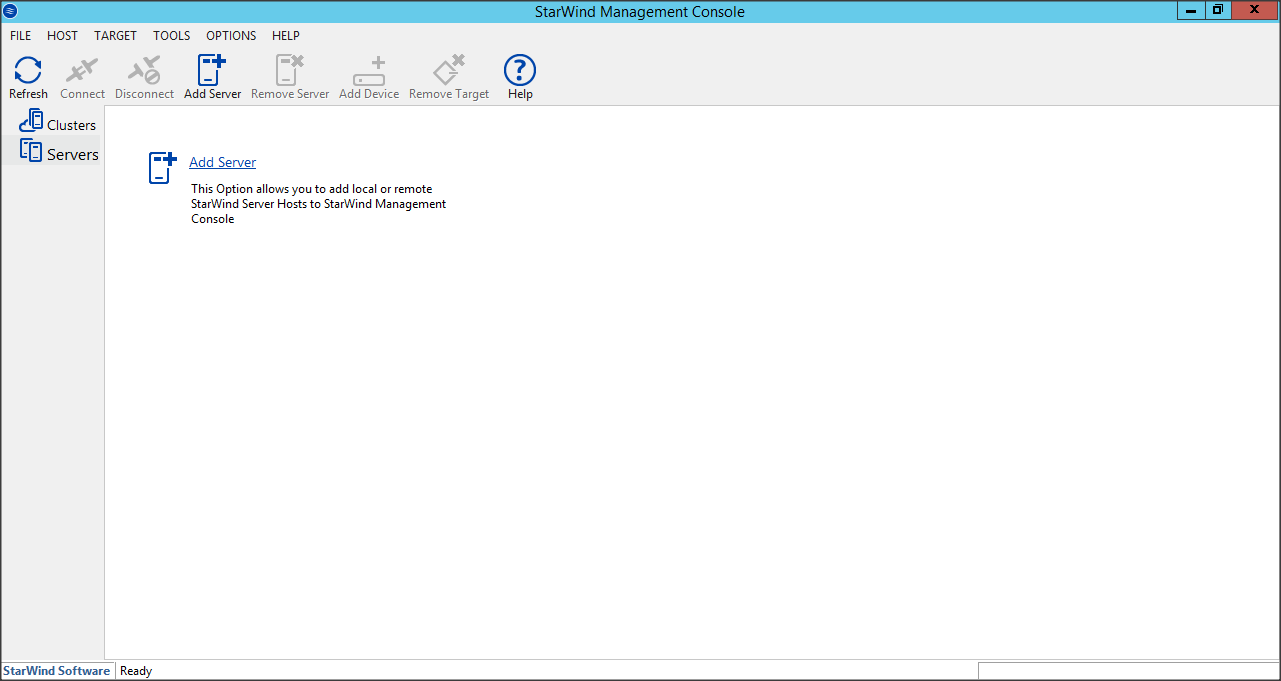Open the HELP menu
1281x681 pixels.
coord(286,35)
